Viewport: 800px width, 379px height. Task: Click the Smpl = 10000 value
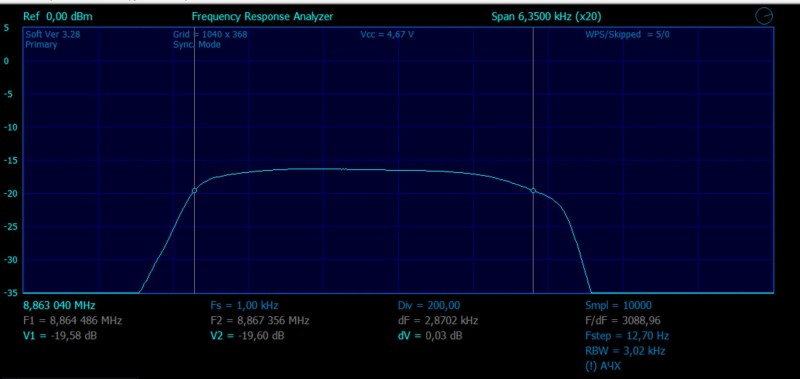618,306
